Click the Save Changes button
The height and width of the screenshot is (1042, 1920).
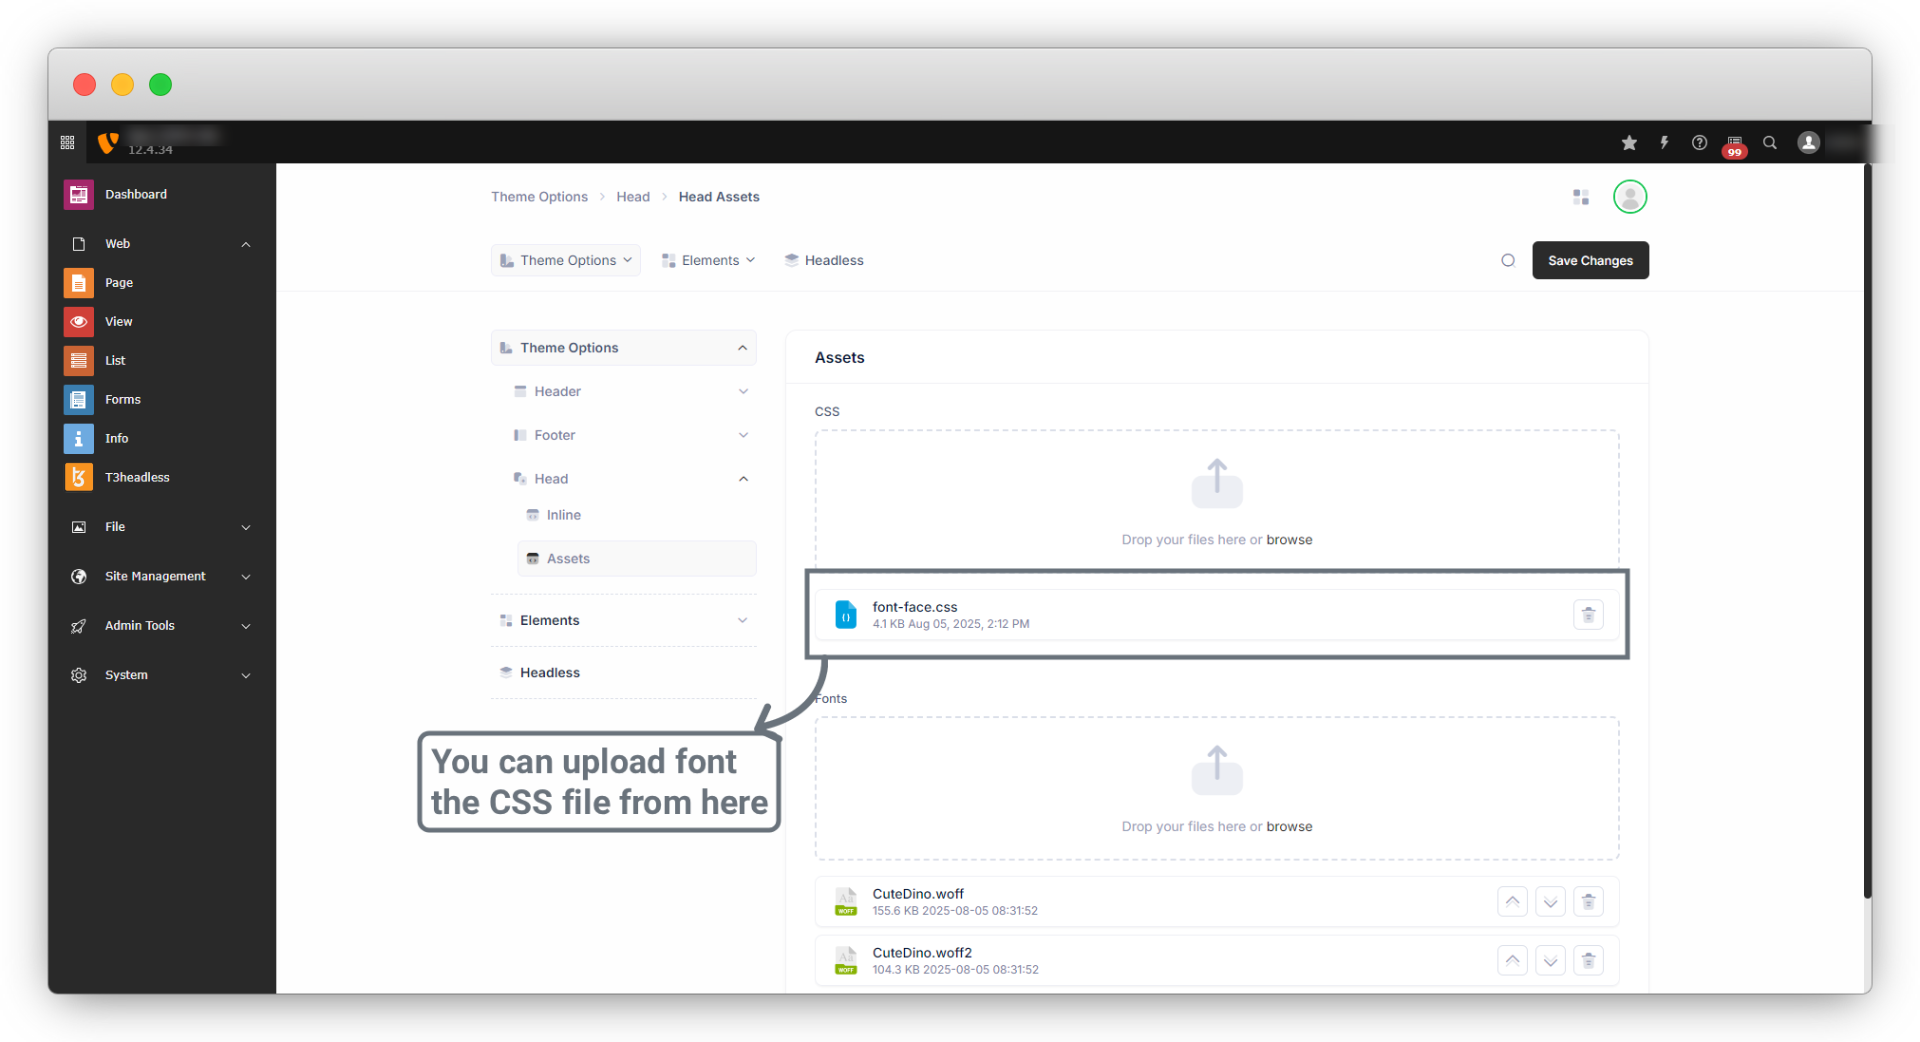1590,261
